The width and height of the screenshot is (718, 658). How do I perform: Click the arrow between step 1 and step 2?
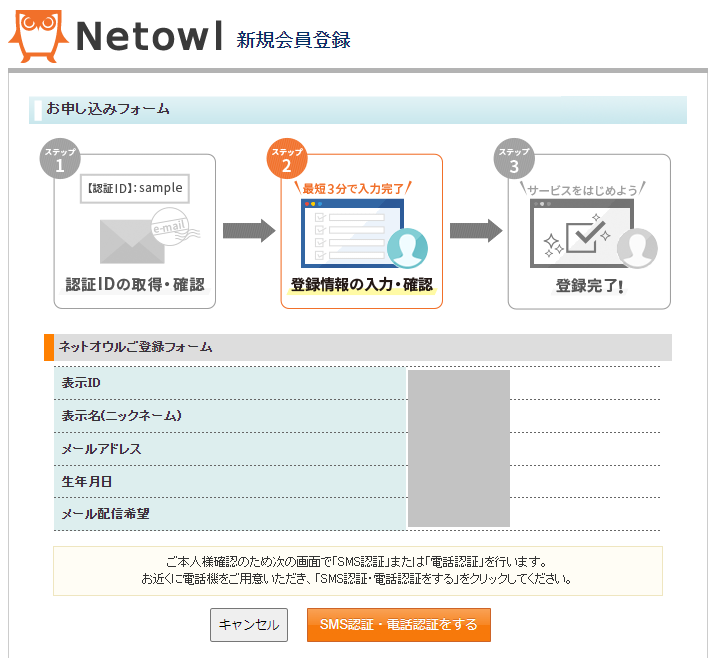249,231
